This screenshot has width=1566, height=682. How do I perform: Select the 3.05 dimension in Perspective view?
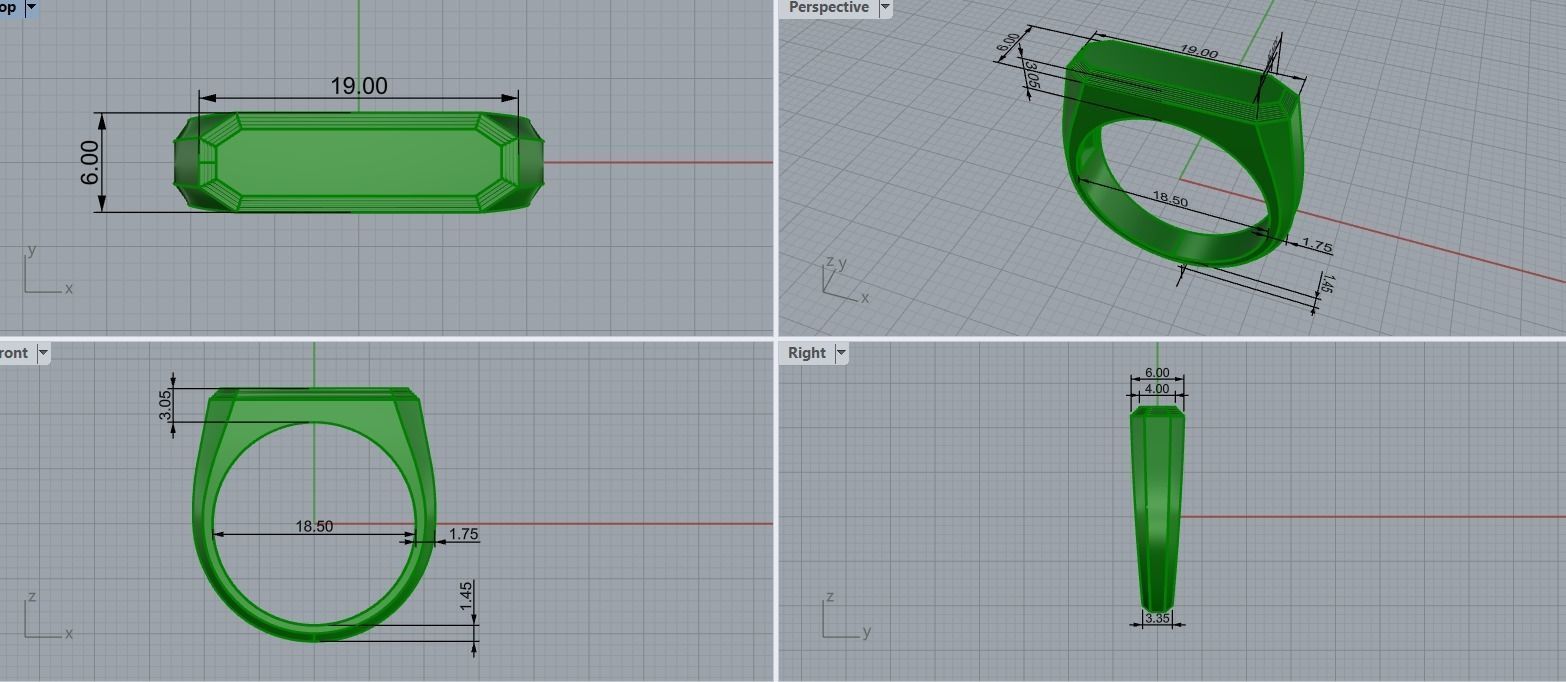(1033, 76)
